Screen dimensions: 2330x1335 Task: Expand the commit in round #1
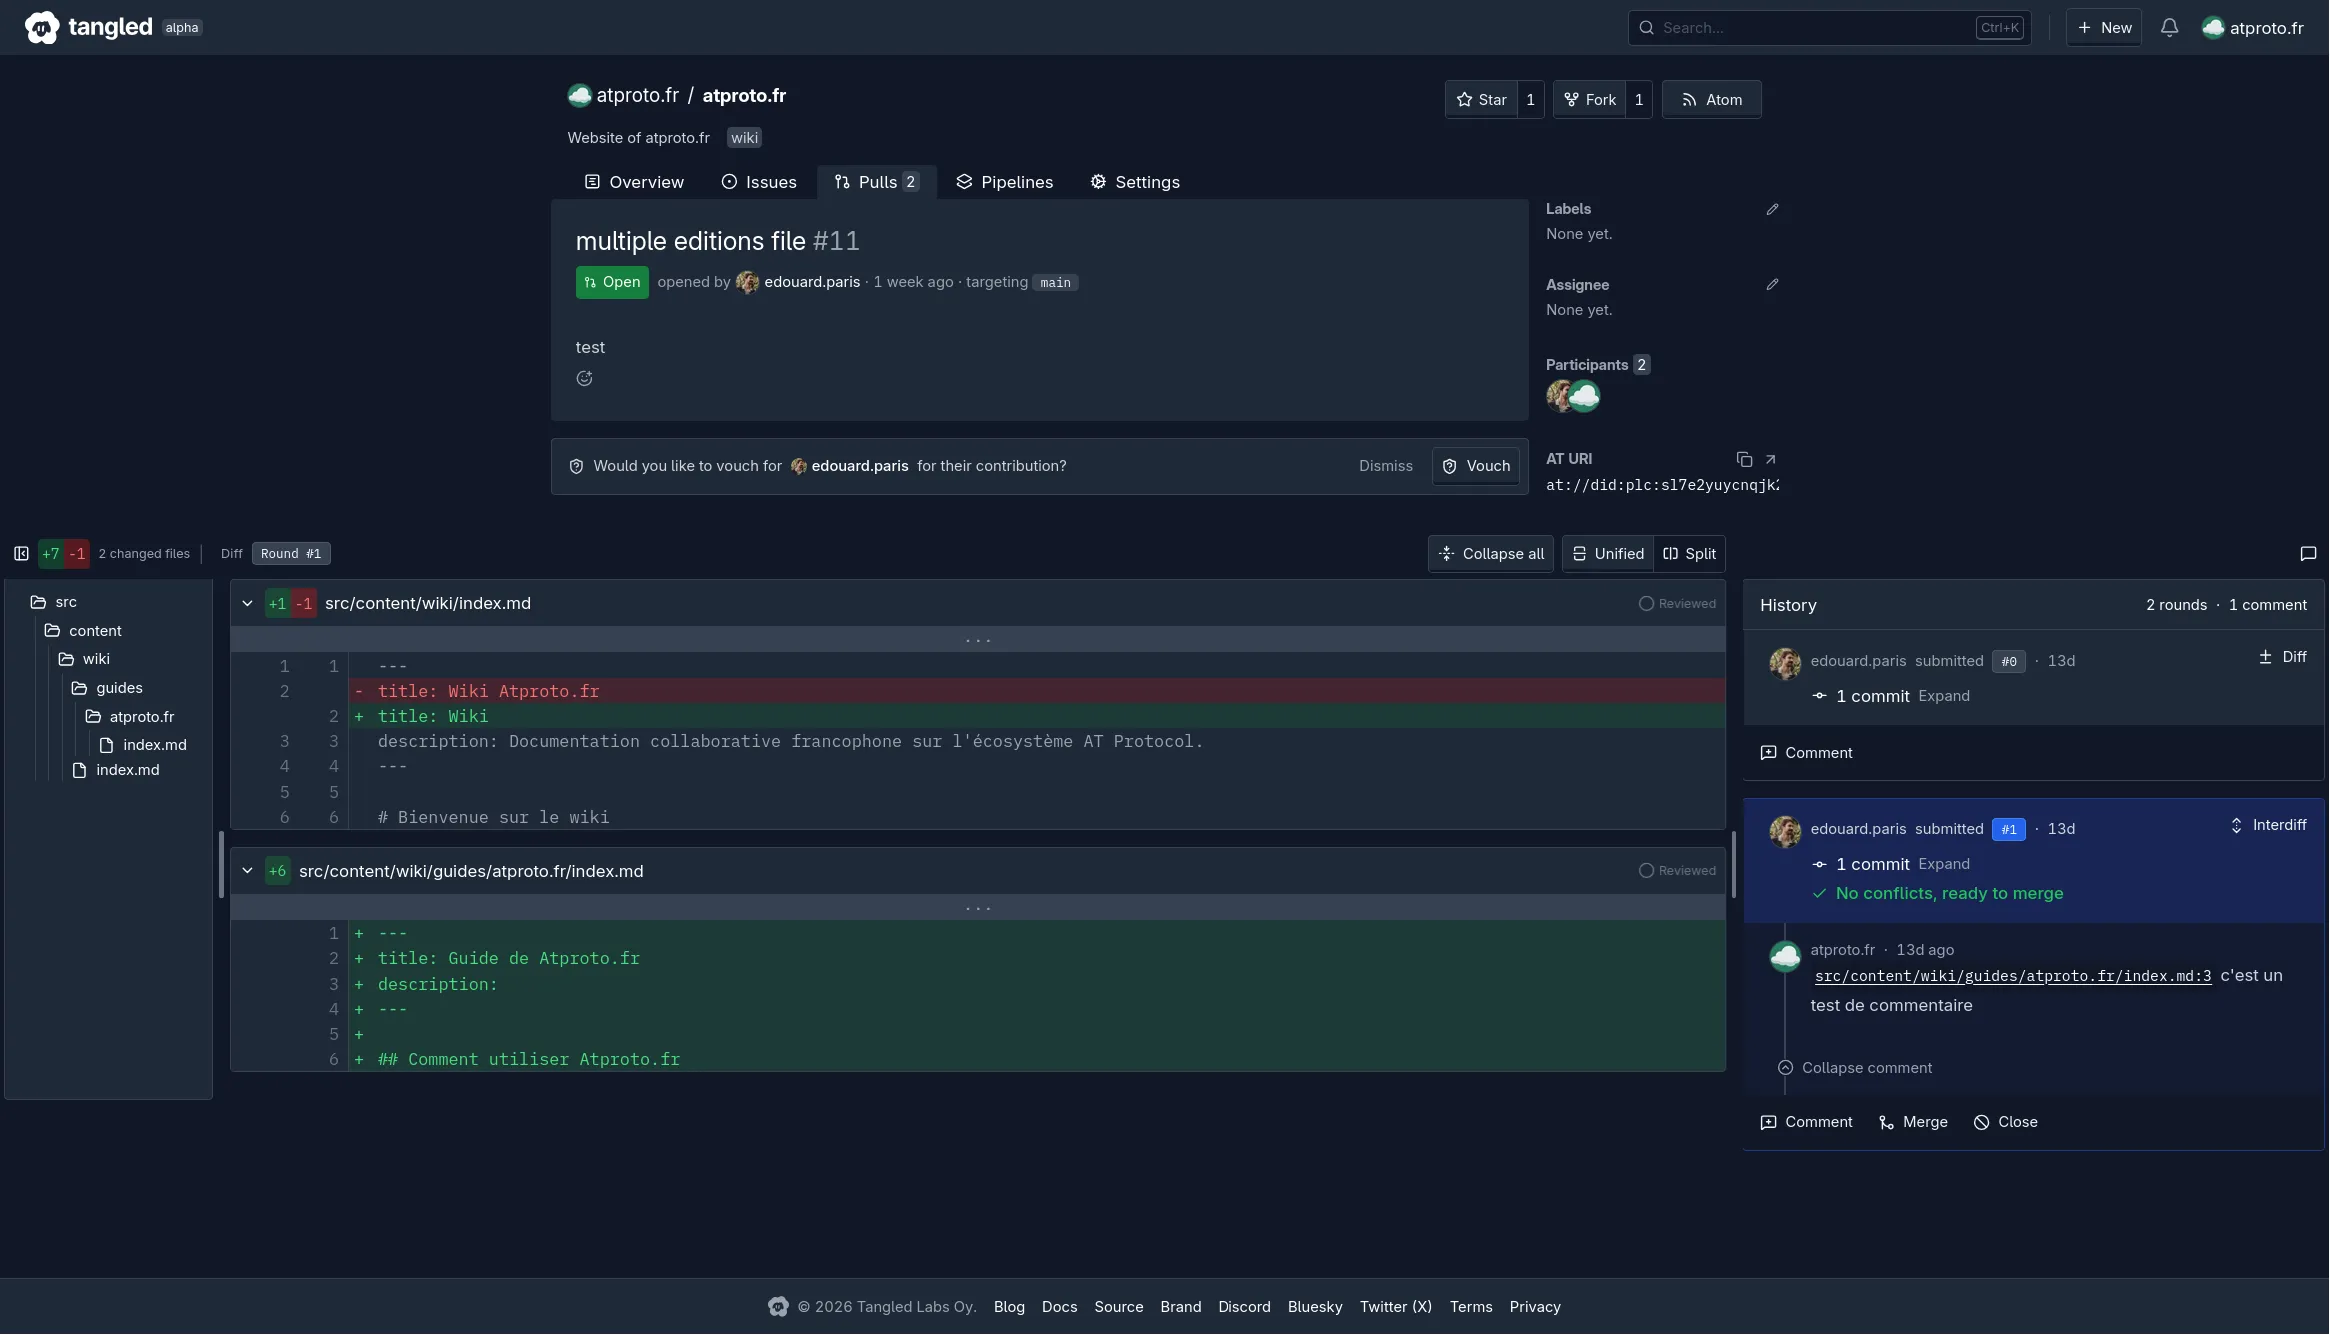(x=1944, y=864)
